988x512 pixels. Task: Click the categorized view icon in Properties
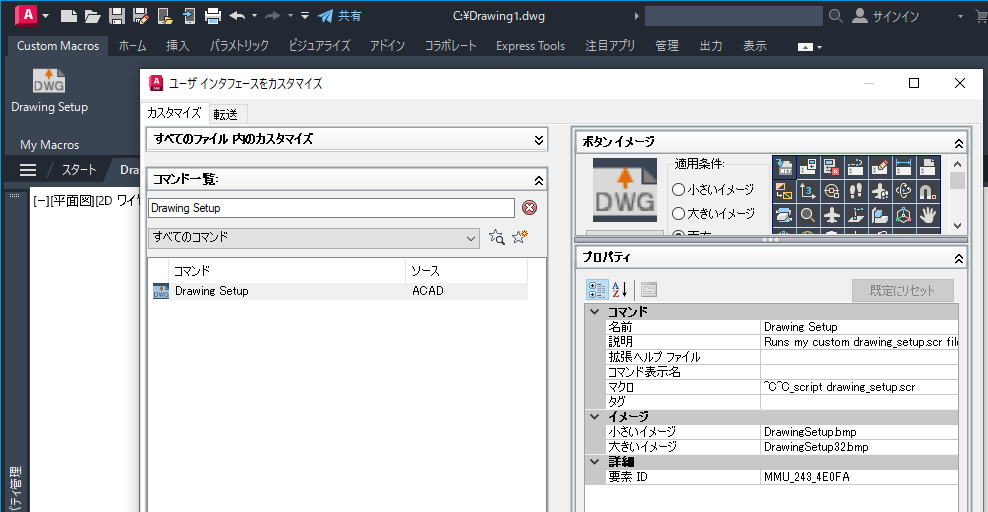597,290
